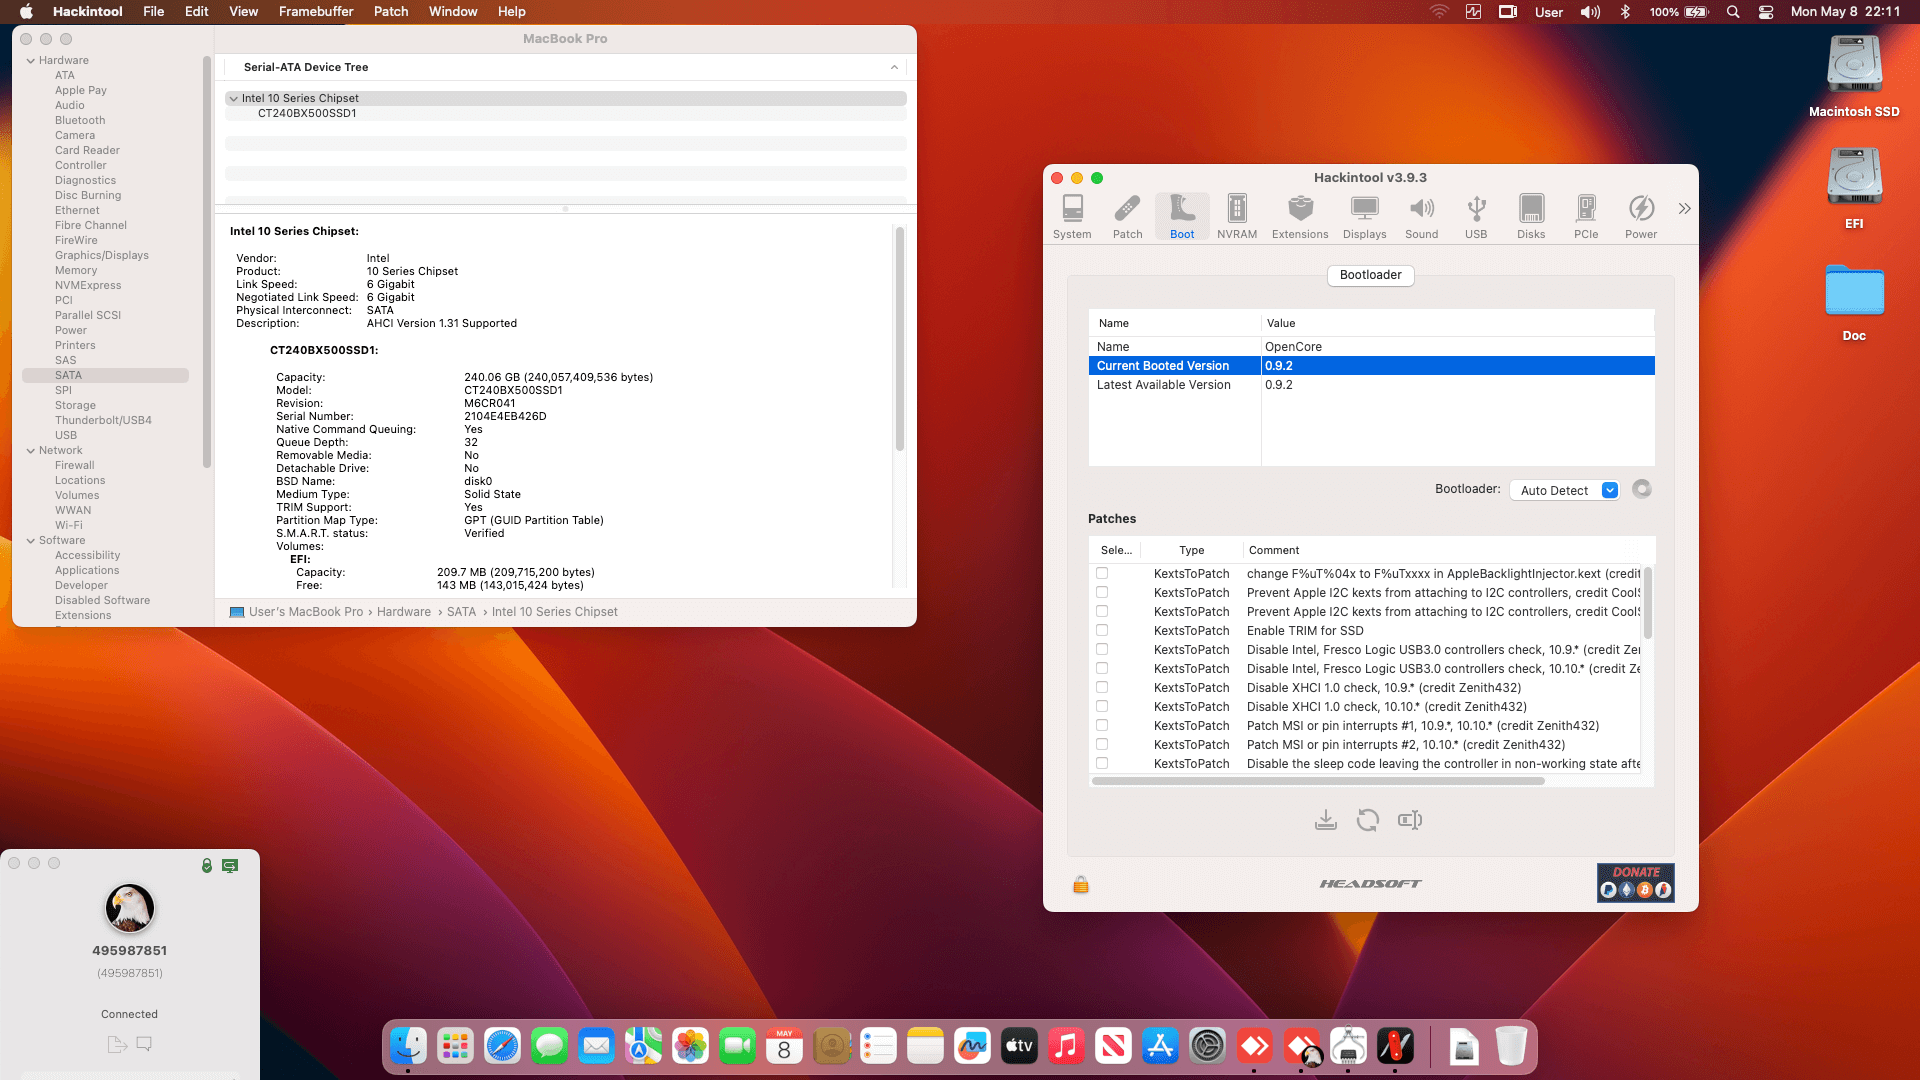The width and height of the screenshot is (1920, 1080).
Task: Open the System tab in Hackintool toolbar
Action: pos(1072,216)
